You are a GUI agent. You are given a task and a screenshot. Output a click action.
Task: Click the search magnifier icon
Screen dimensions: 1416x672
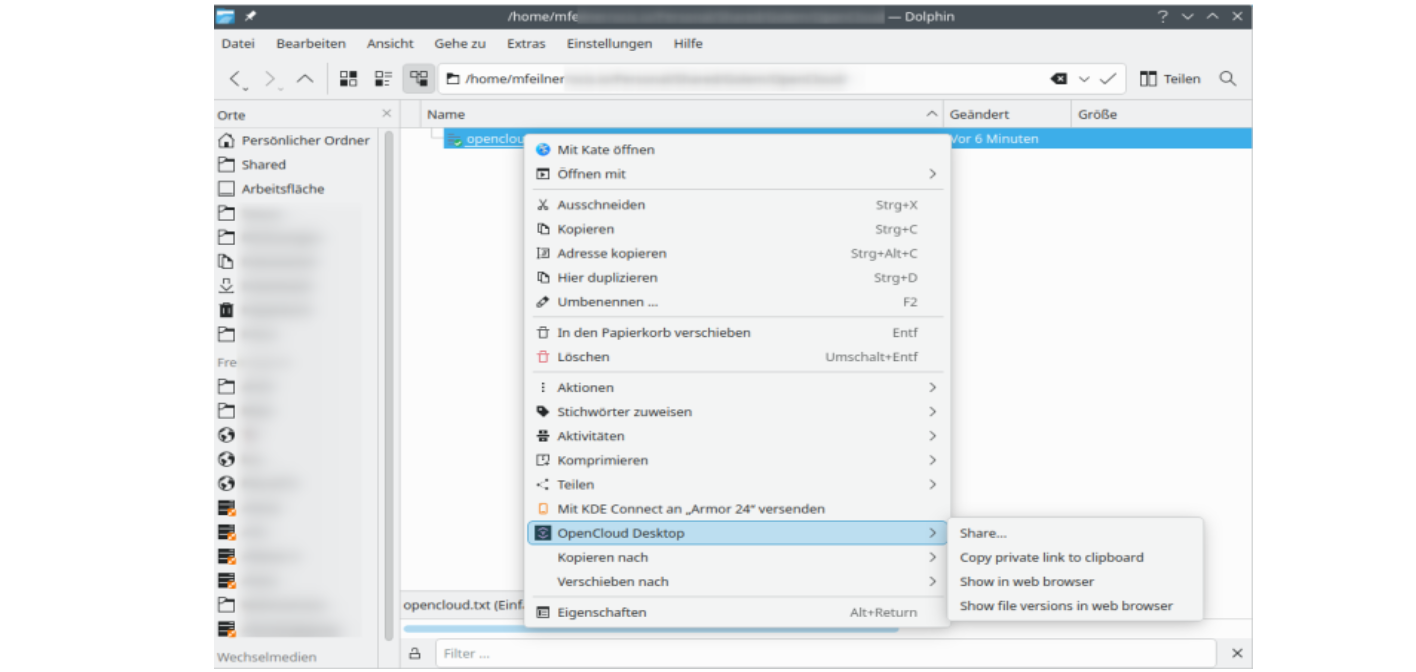[x=1228, y=79]
